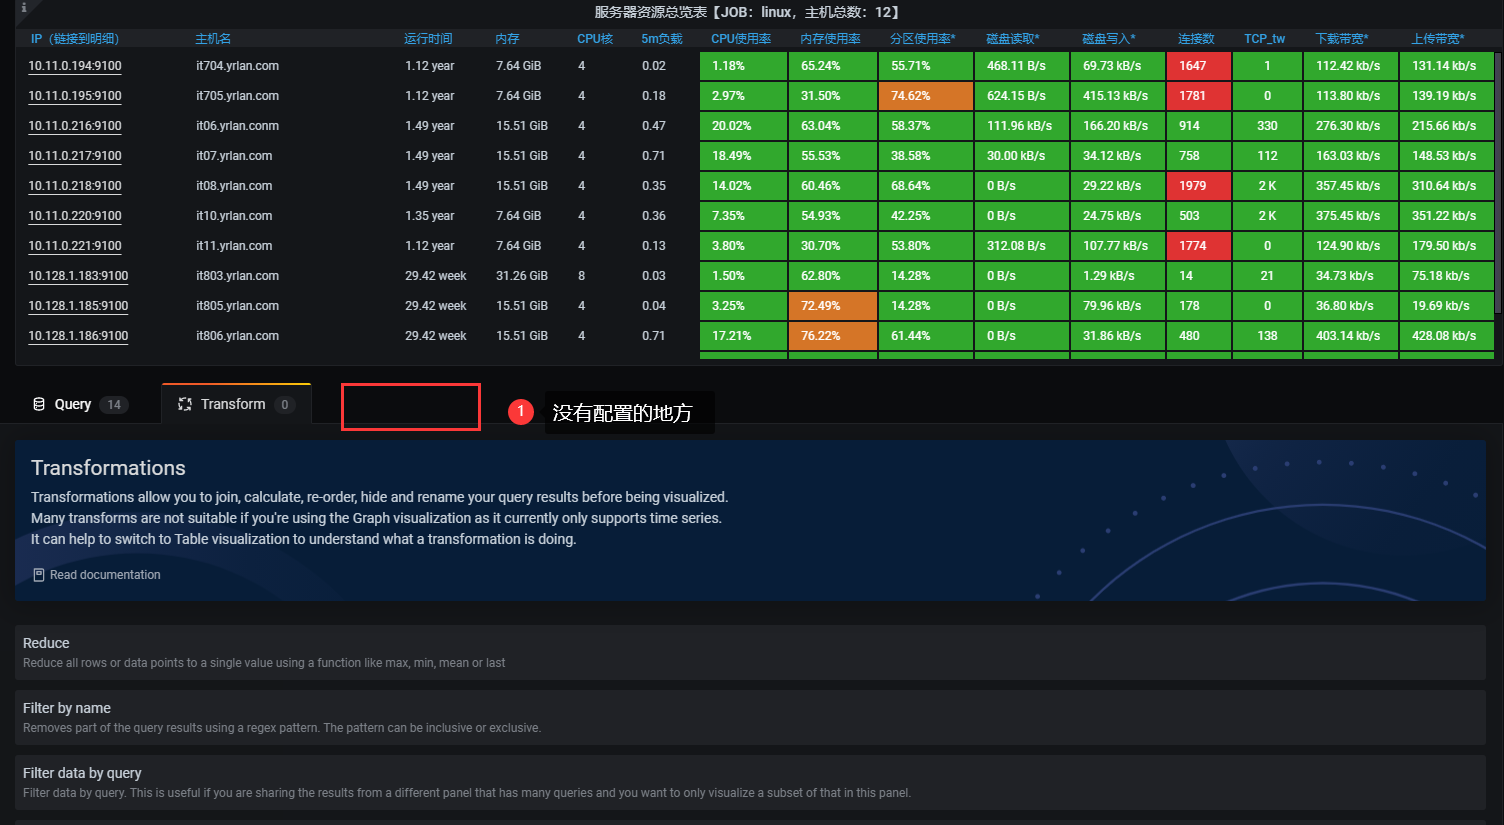Click the Transform tab icon
This screenshot has width=1504, height=825.
[x=185, y=404]
